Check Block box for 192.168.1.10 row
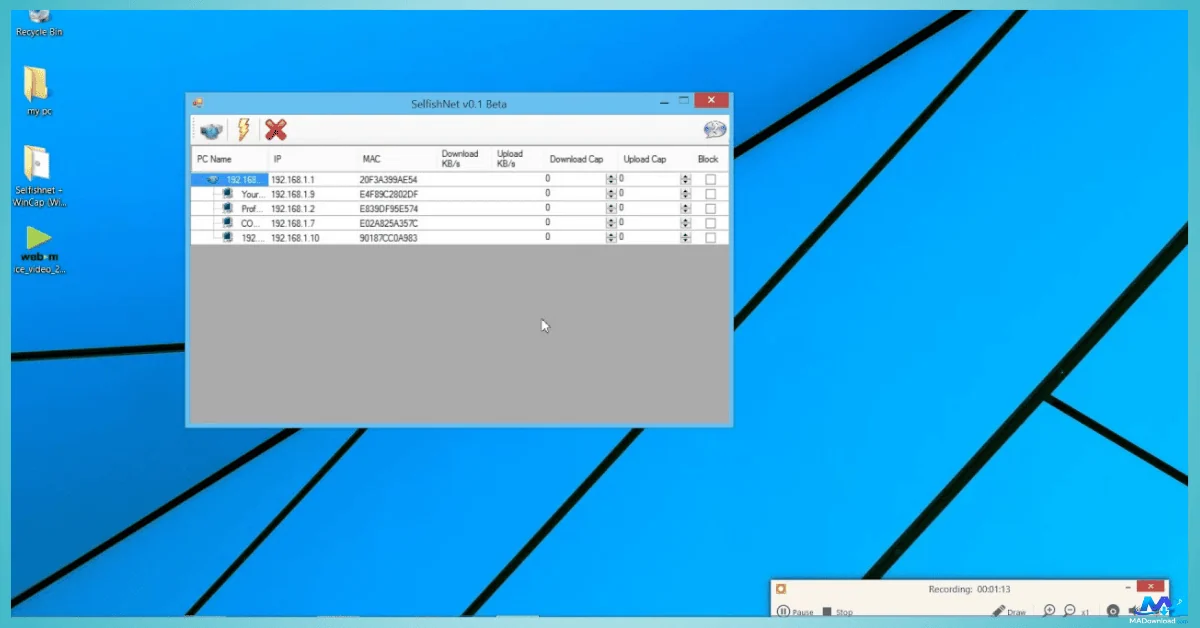This screenshot has width=1200, height=628. 710,238
